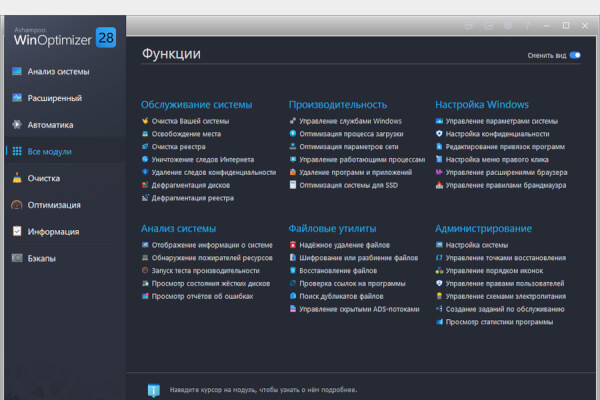
Task: Click the Файловые утилиты category heading
Action: coord(332,229)
